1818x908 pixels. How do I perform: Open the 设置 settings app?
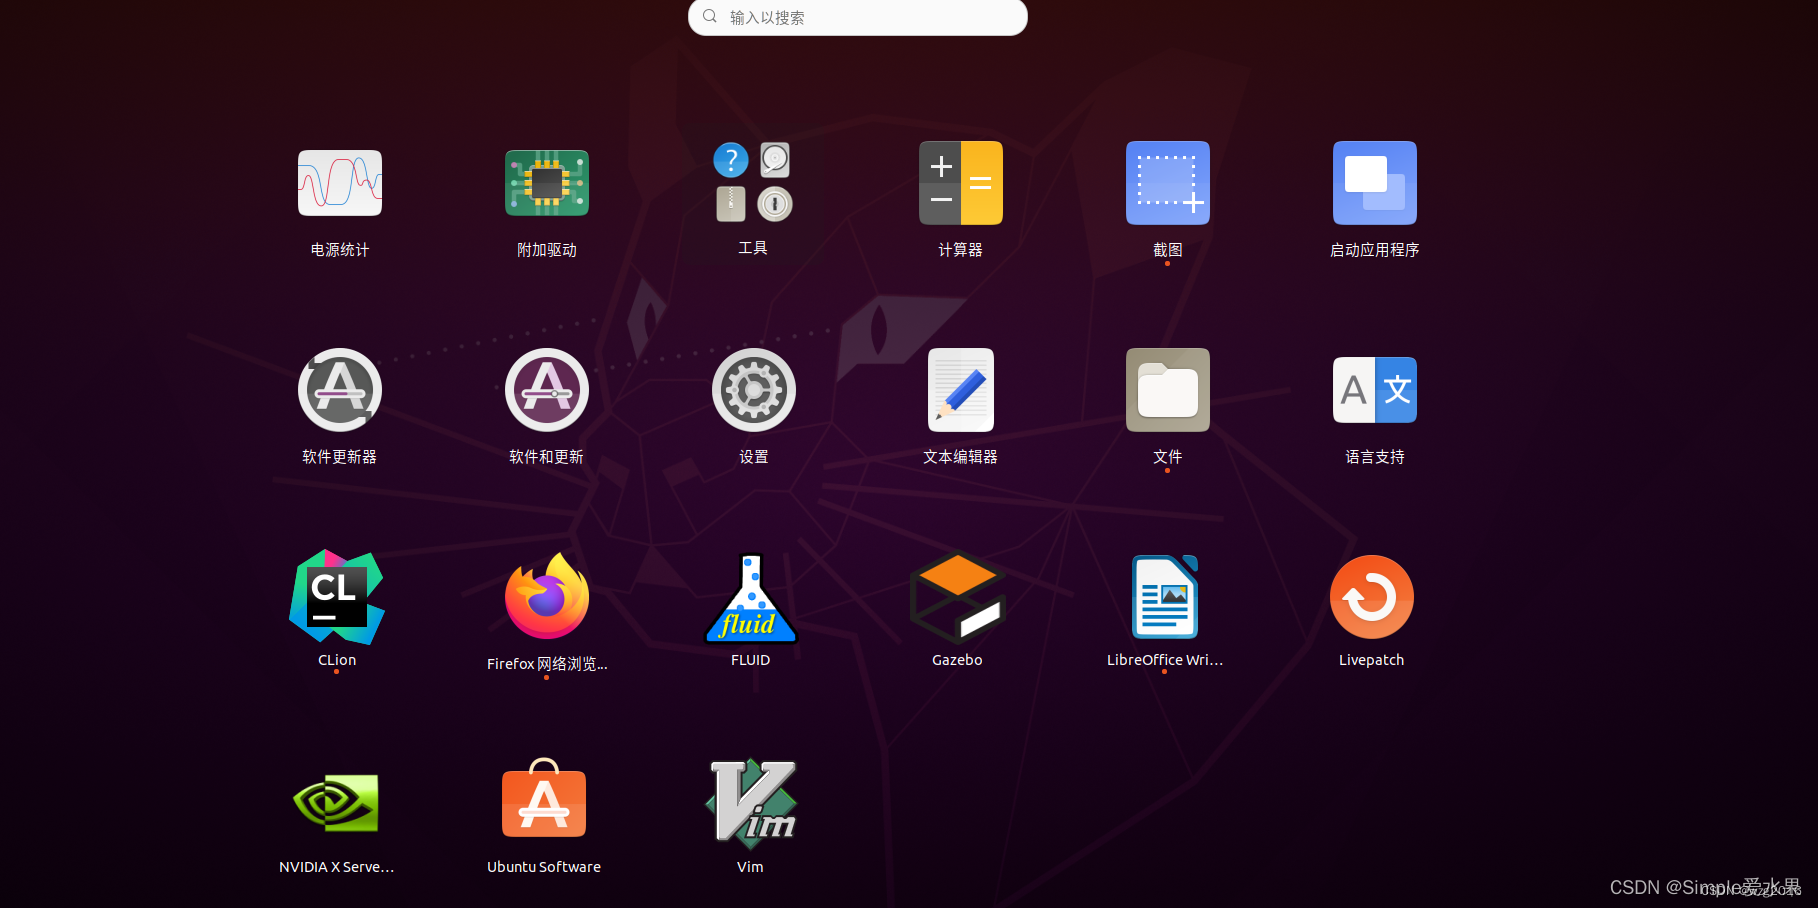pyautogui.click(x=753, y=390)
